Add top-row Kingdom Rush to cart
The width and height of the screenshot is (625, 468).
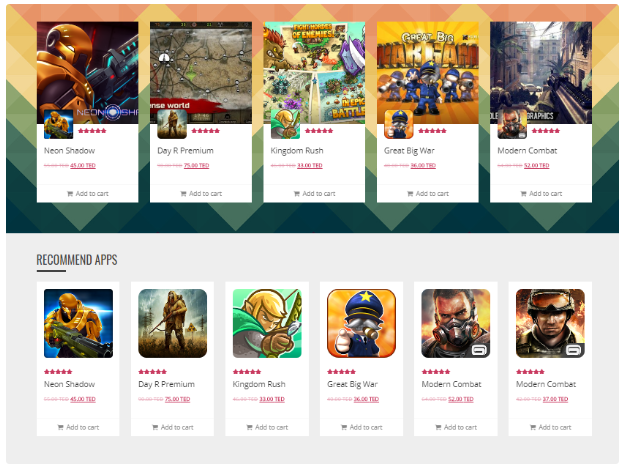314,193
